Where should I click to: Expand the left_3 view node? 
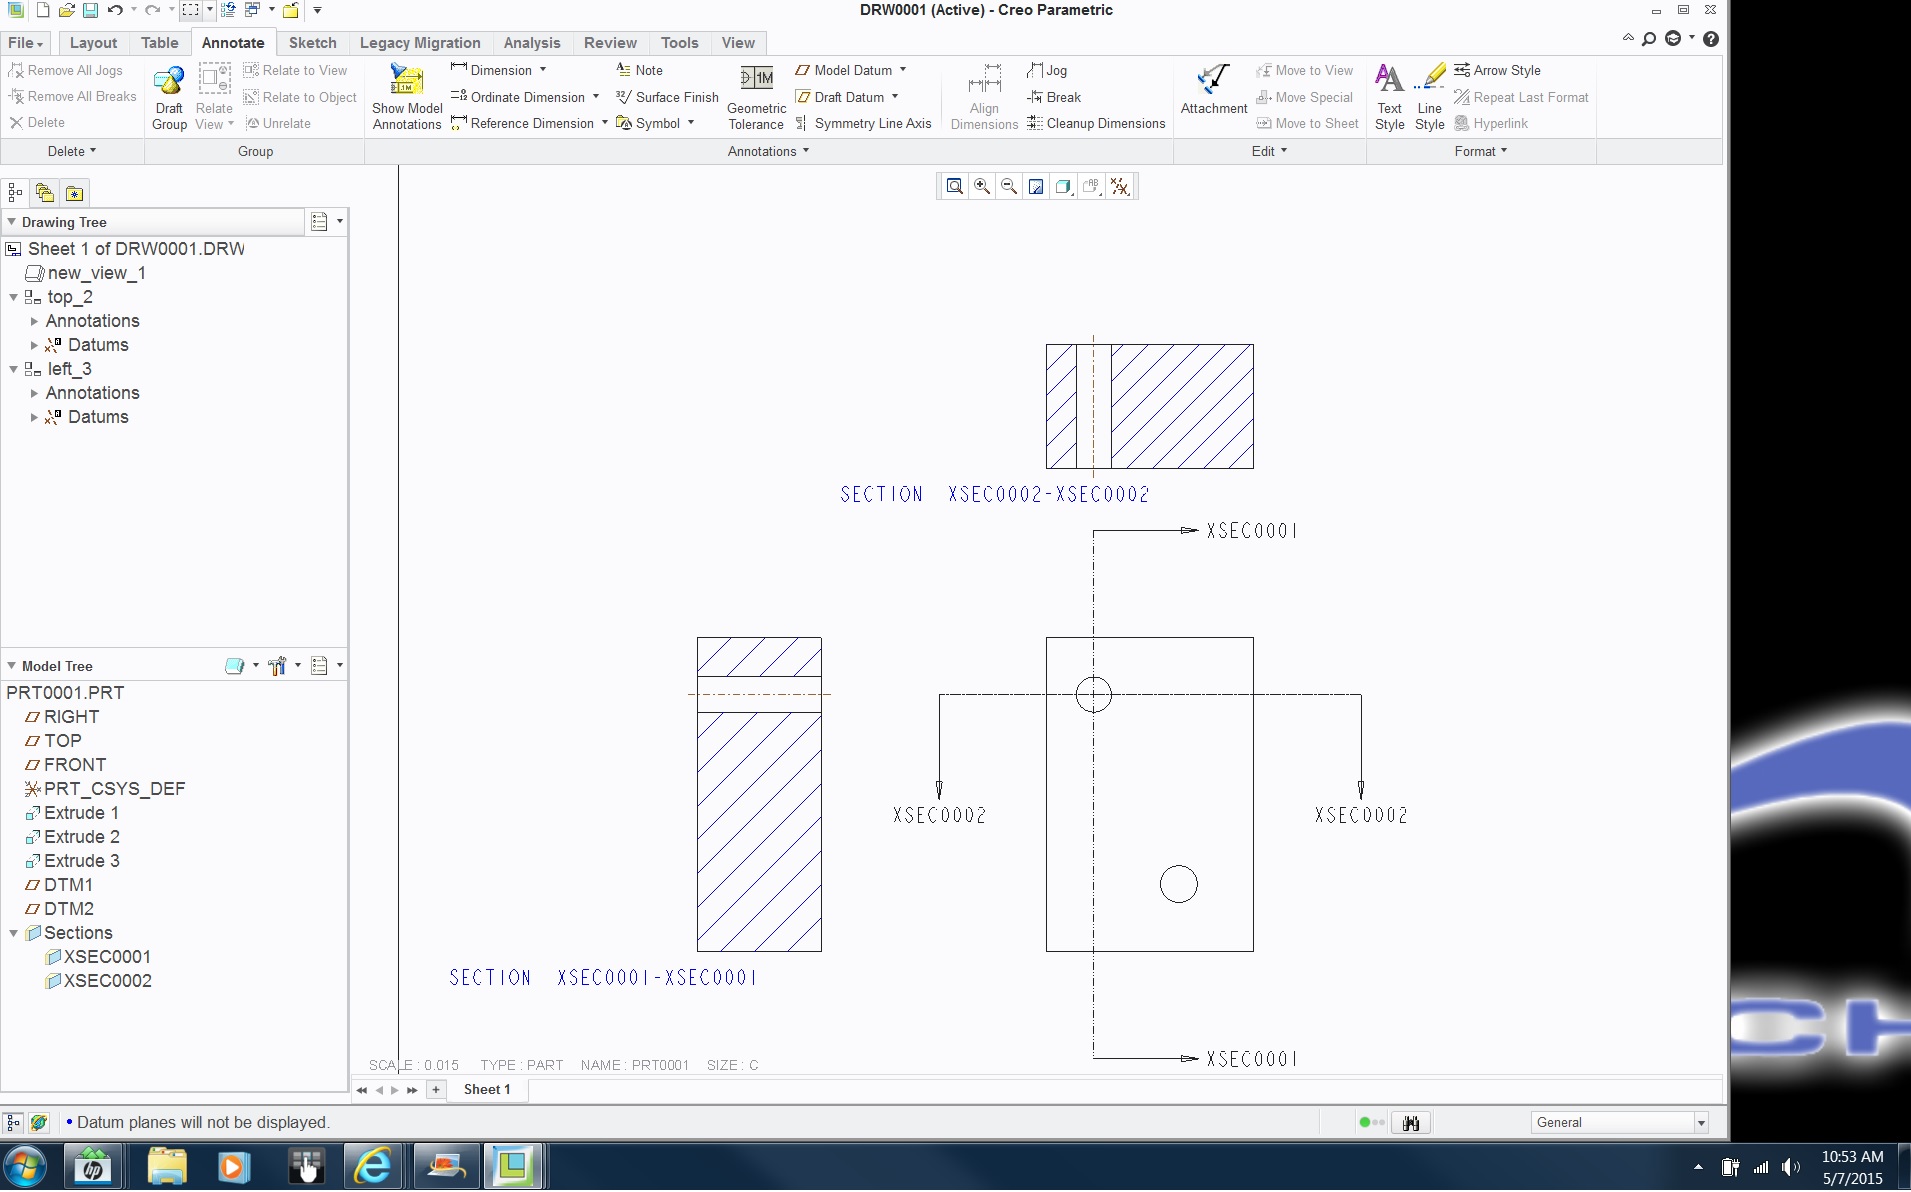pos(13,369)
